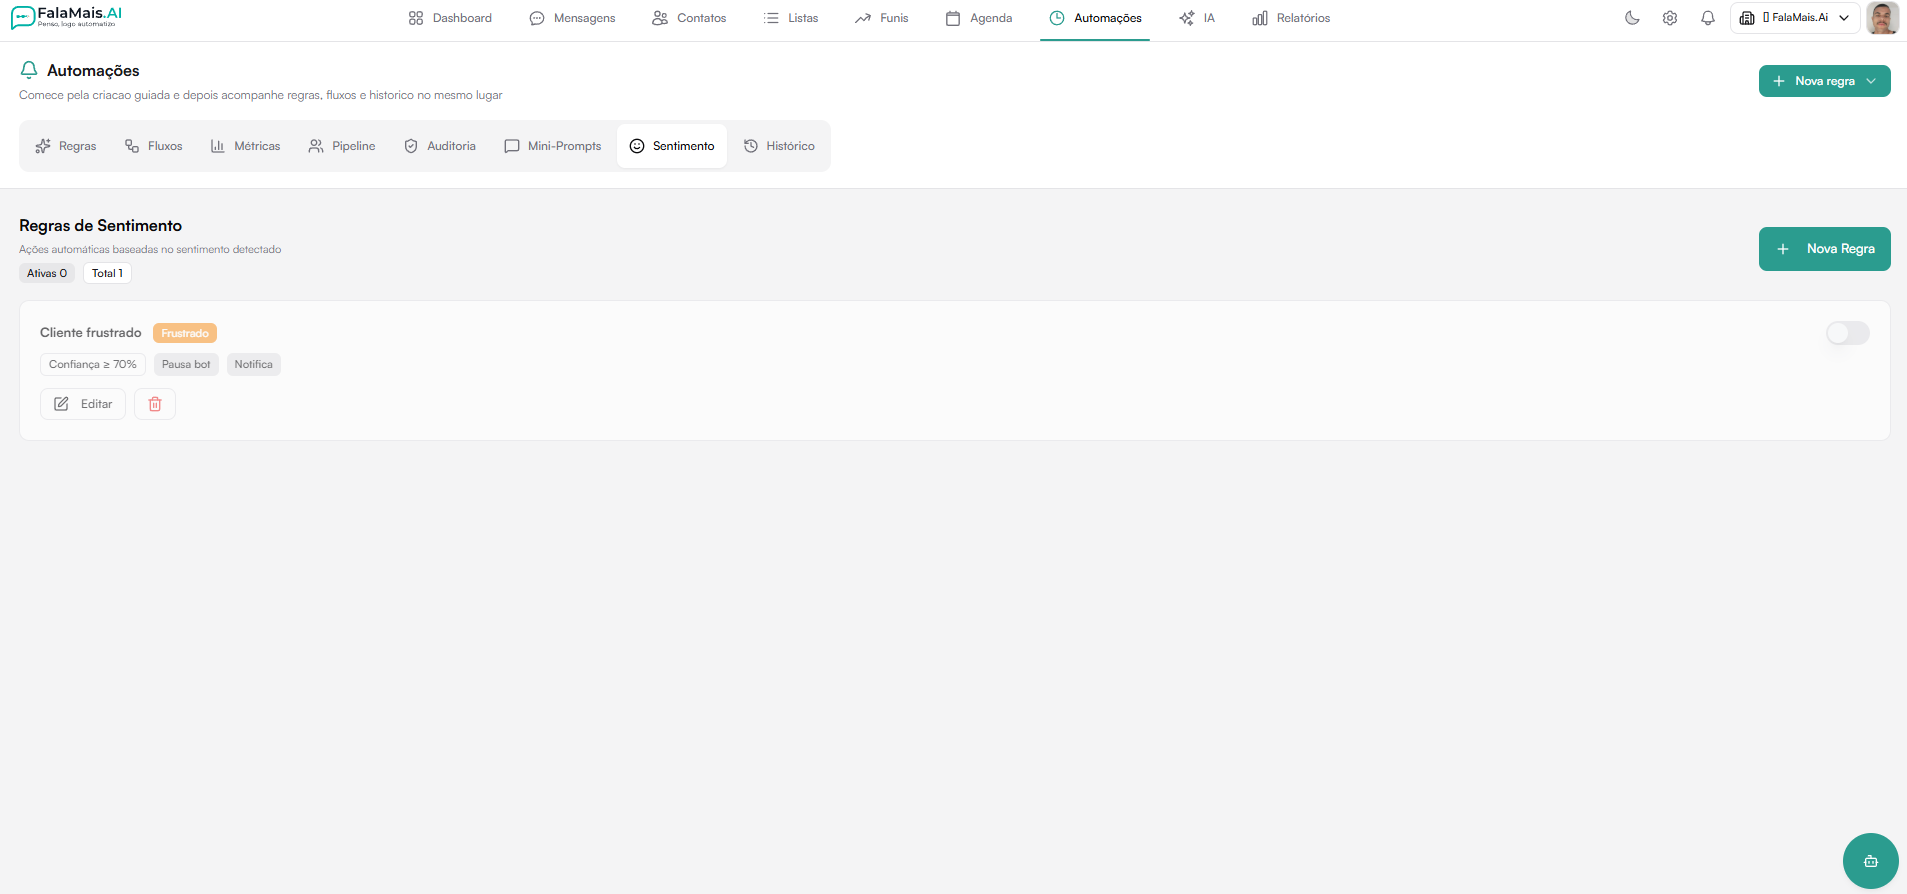Click the Regras de Sentimento heading
1907x894 pixels.
(x=101, y=226)
